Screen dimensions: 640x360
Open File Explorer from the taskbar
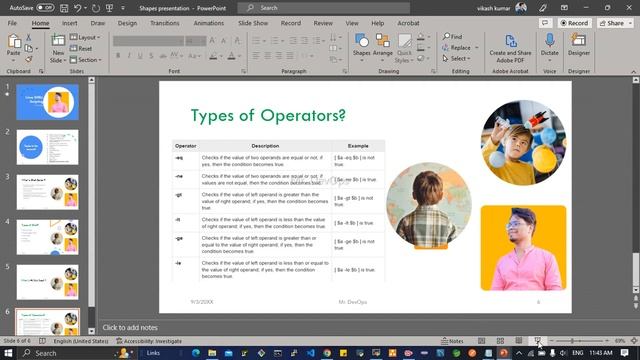(212, 353)
